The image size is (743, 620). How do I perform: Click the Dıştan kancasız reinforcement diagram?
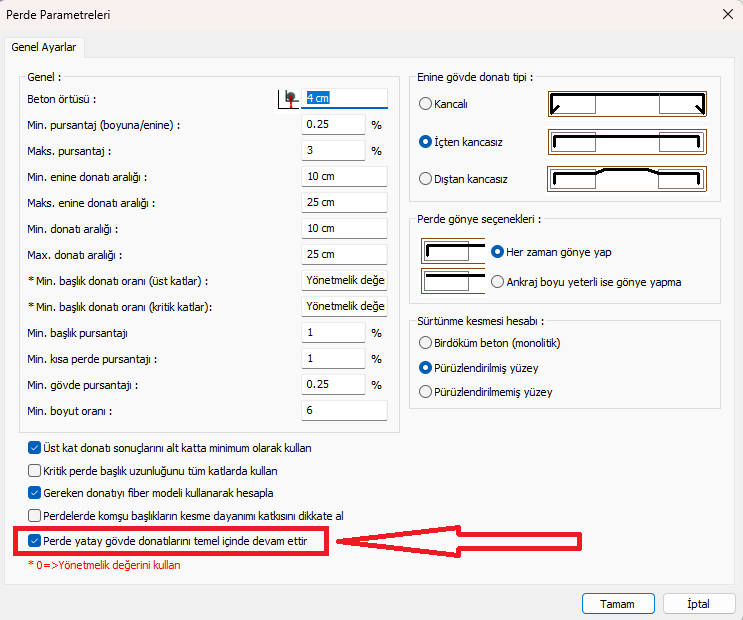(x=626, y=179)
